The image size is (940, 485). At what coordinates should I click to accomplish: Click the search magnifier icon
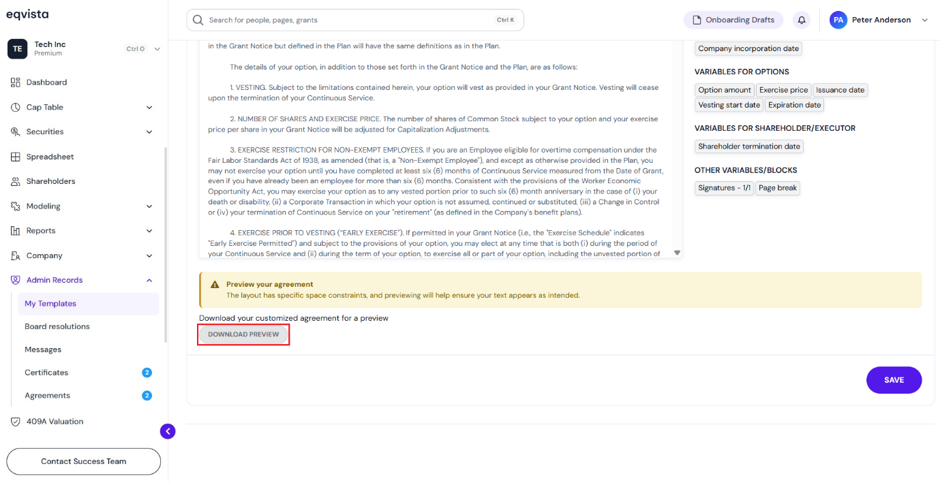tap(198, 20)
